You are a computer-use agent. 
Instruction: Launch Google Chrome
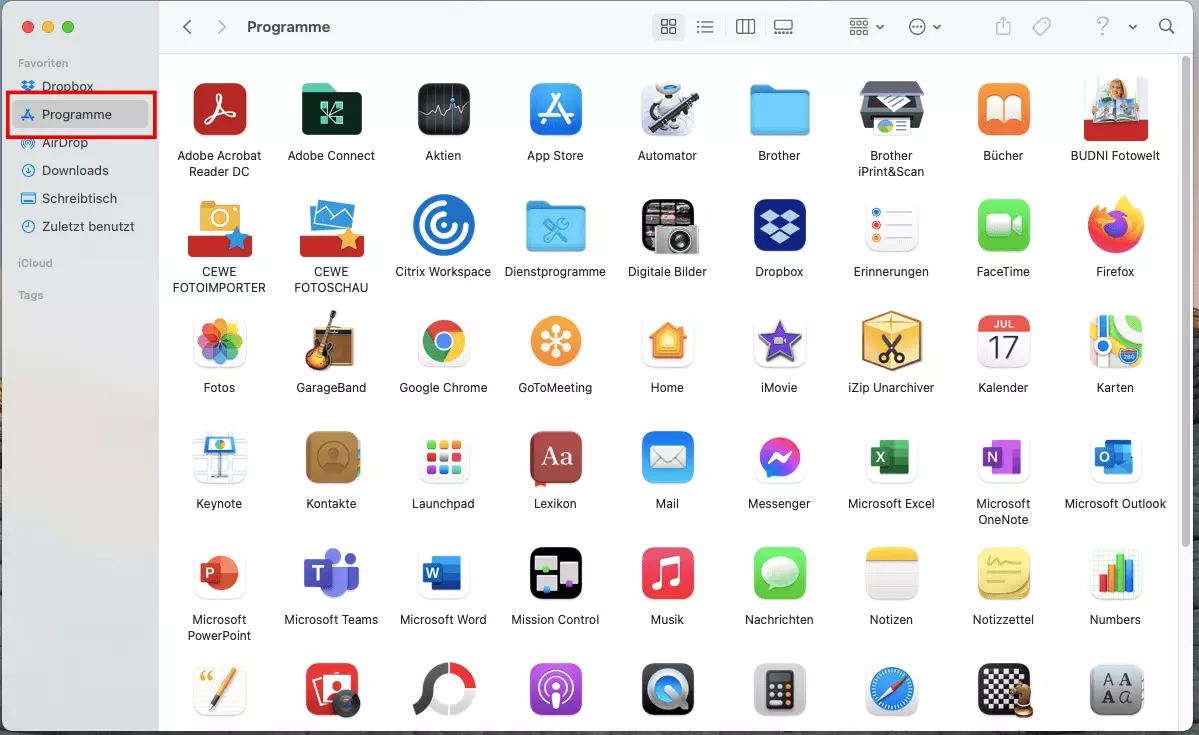pos(444,342)
